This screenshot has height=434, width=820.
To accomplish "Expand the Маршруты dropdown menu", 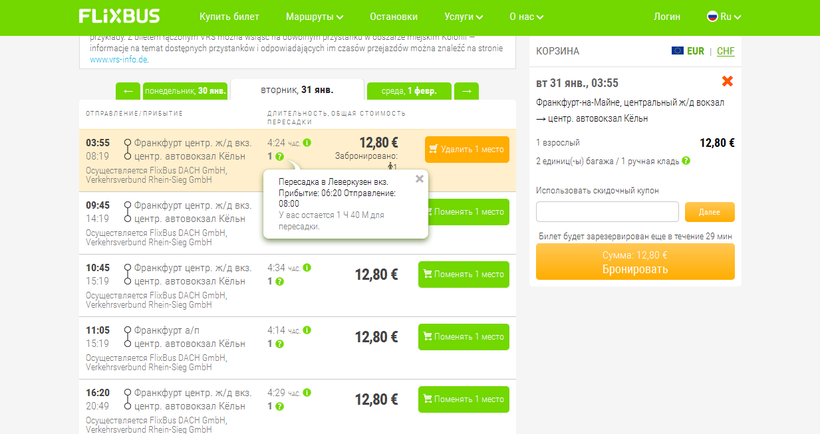I will [314, 17].
